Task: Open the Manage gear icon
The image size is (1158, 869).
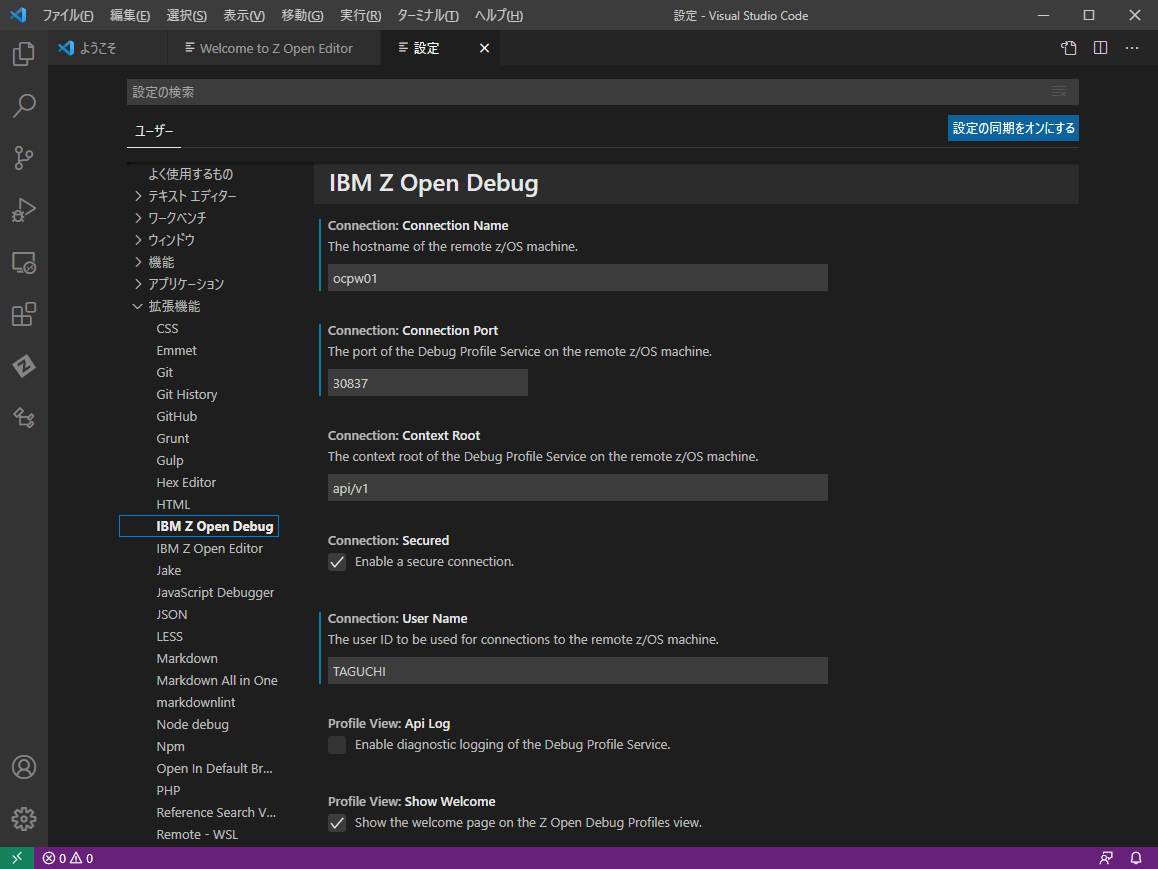Action: [24, 819]
